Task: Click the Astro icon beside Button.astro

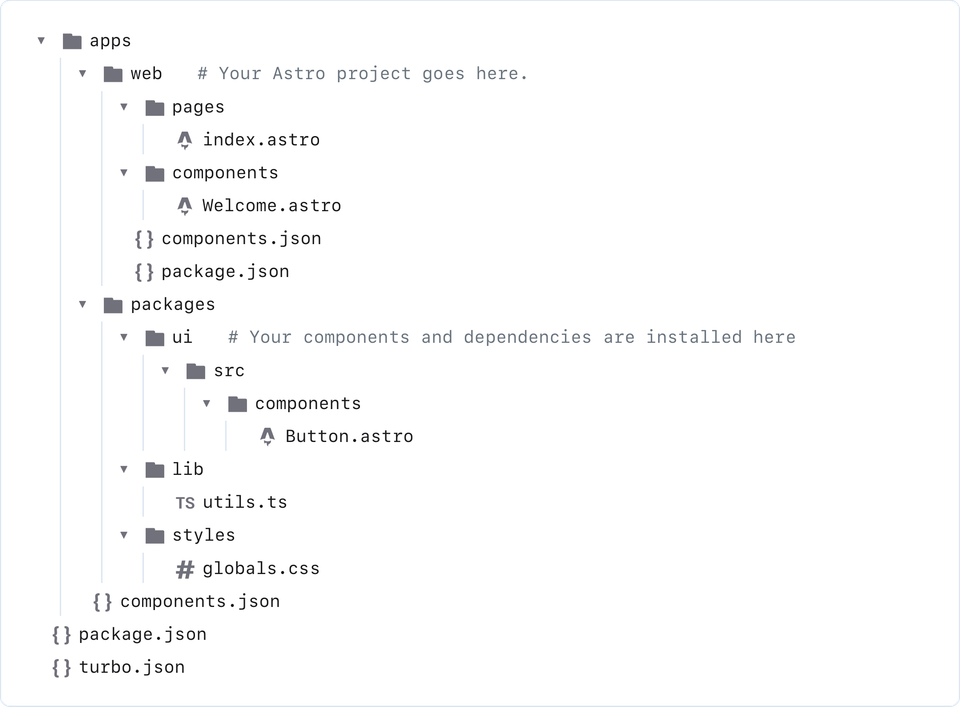Action: coord(267,437)
